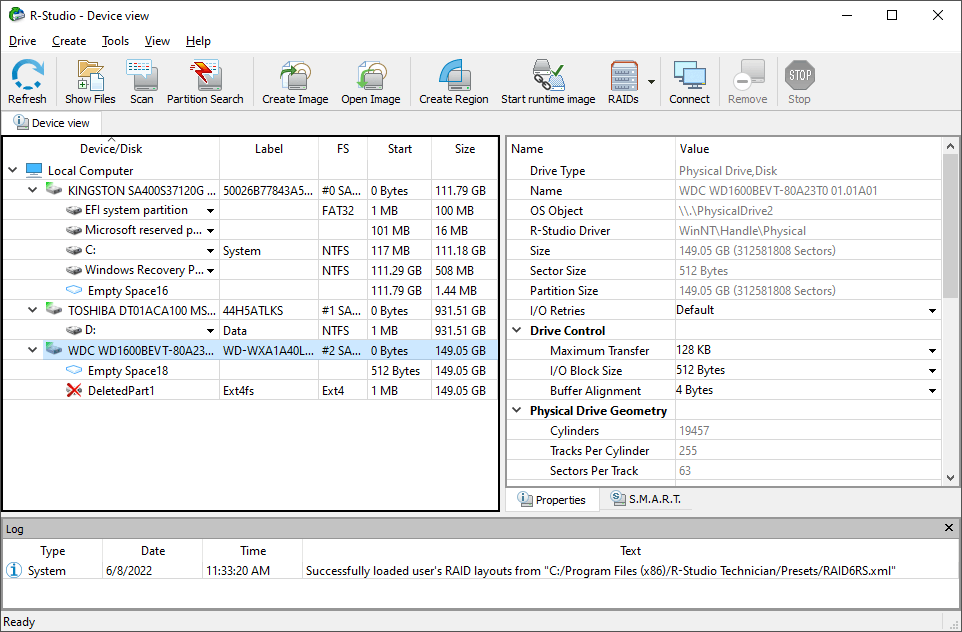
Task: Click the EFI system partition icon
Action: pyautogui.click(x=74, y=210)
